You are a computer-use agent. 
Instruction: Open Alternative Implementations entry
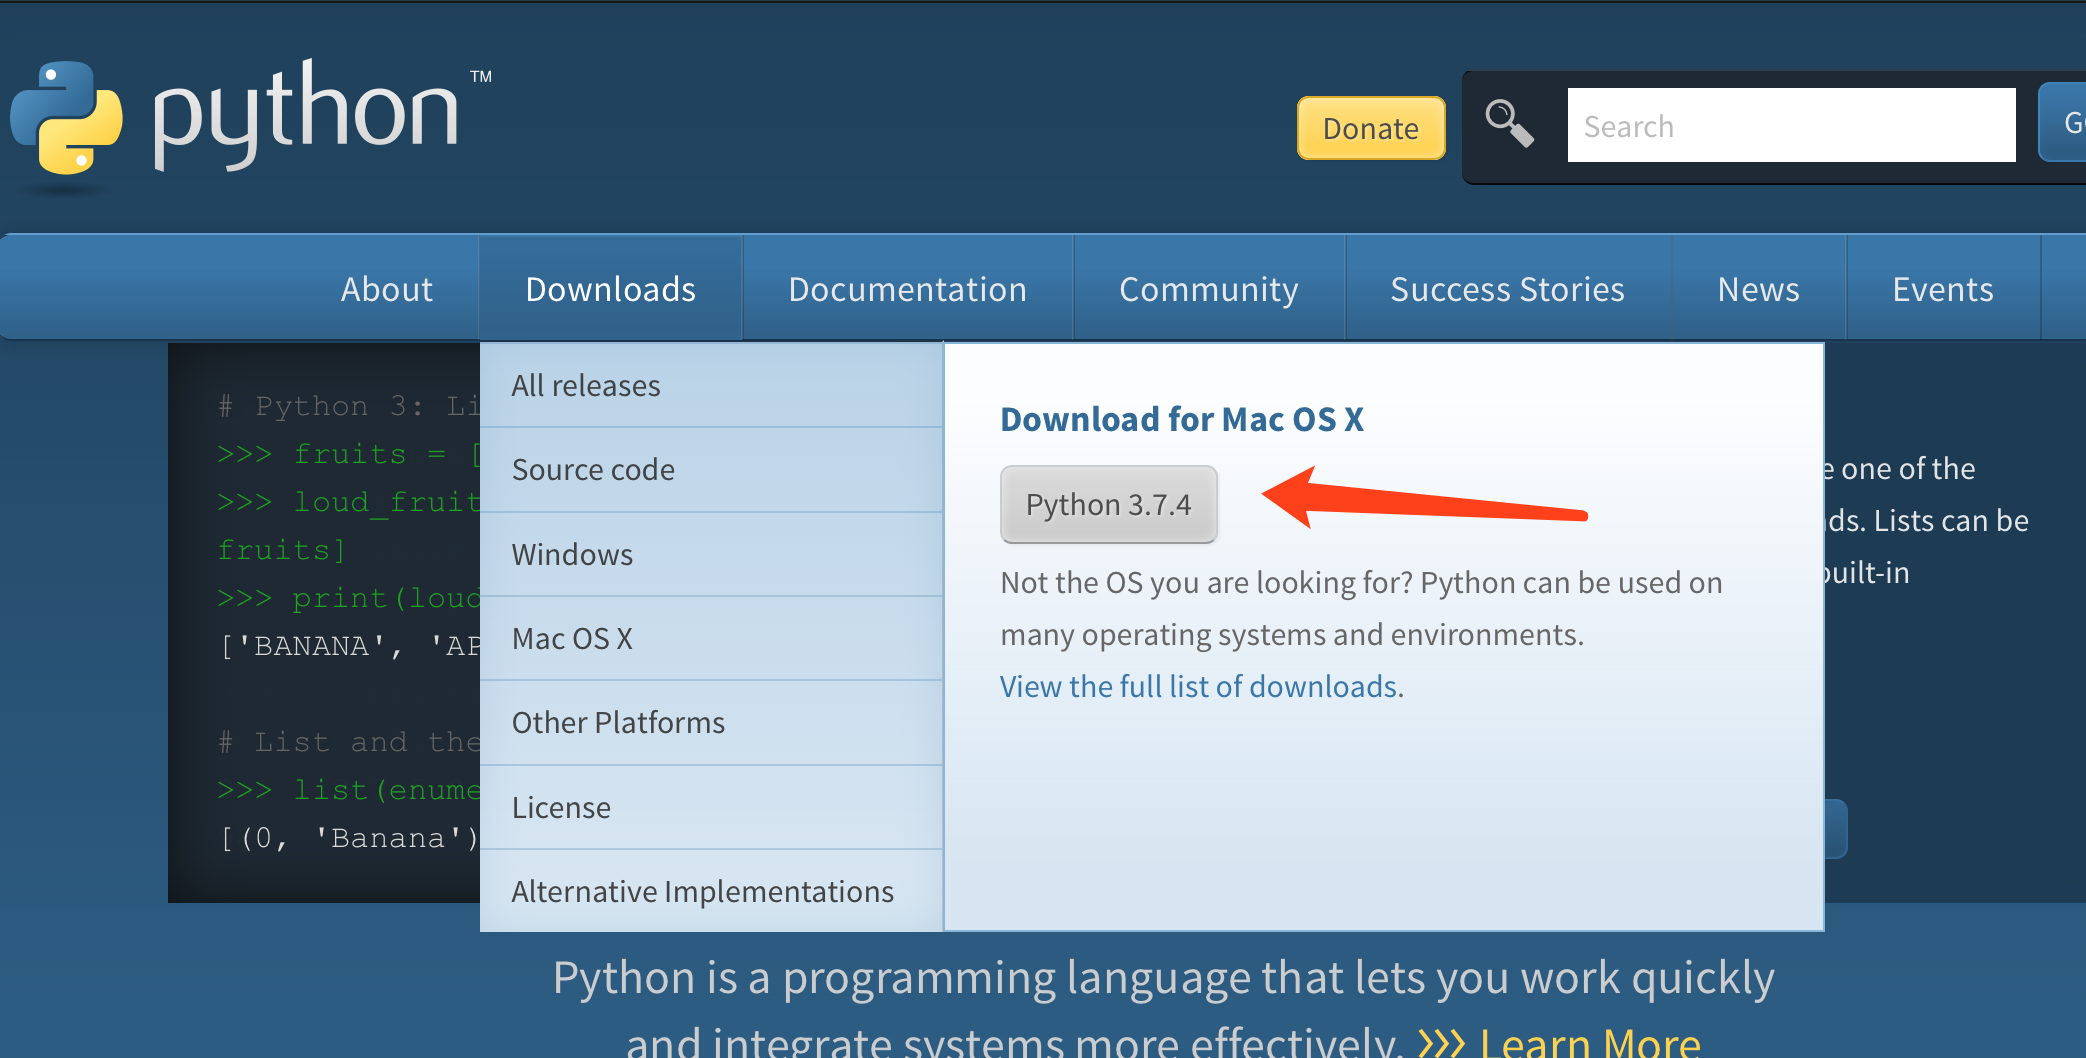coord(702,891)
